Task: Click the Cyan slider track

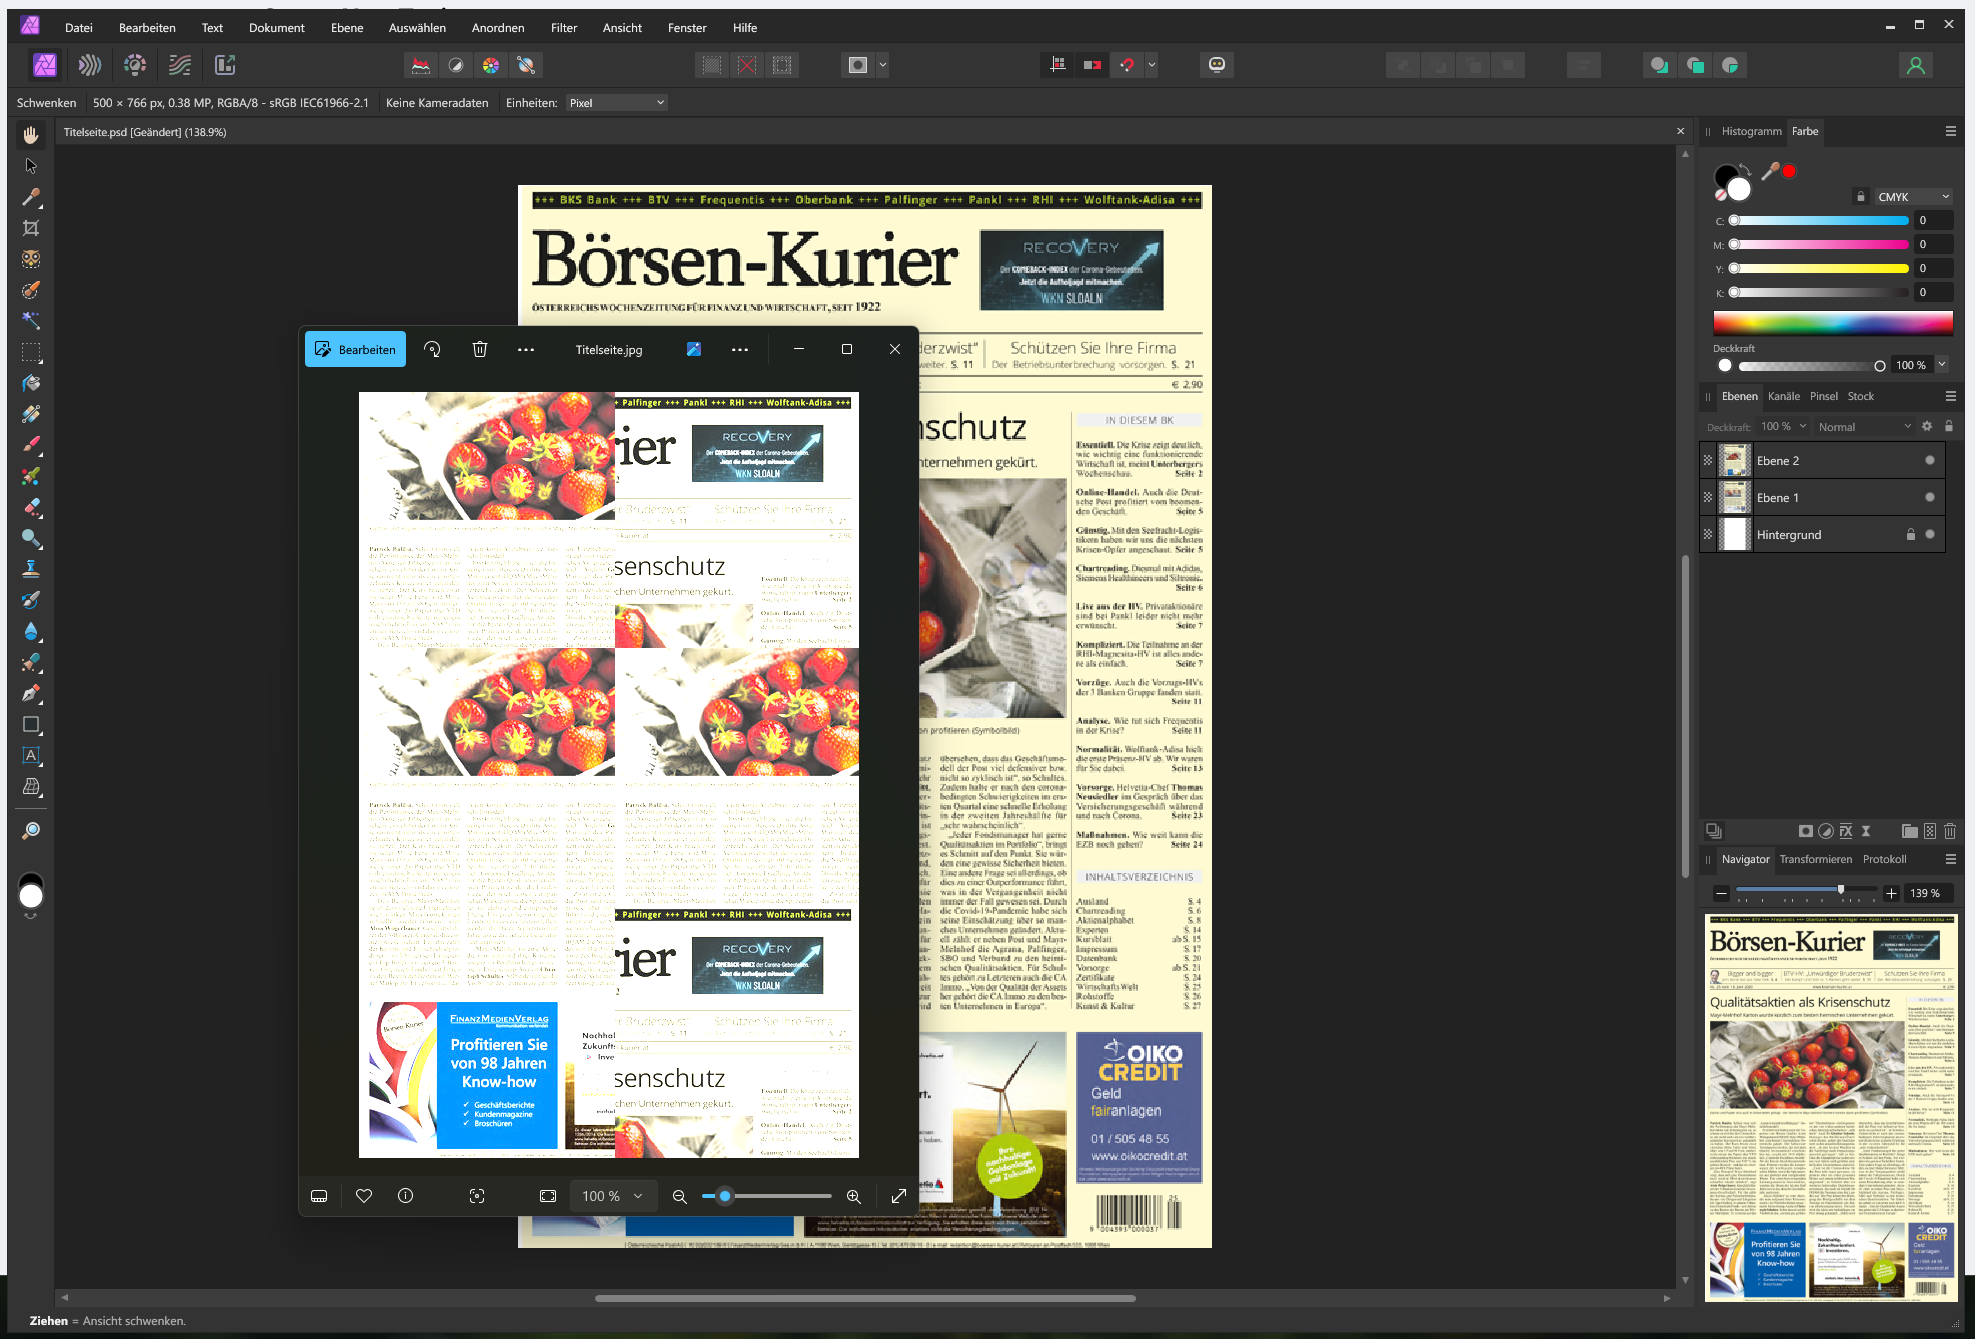Action: [1821, 220]
